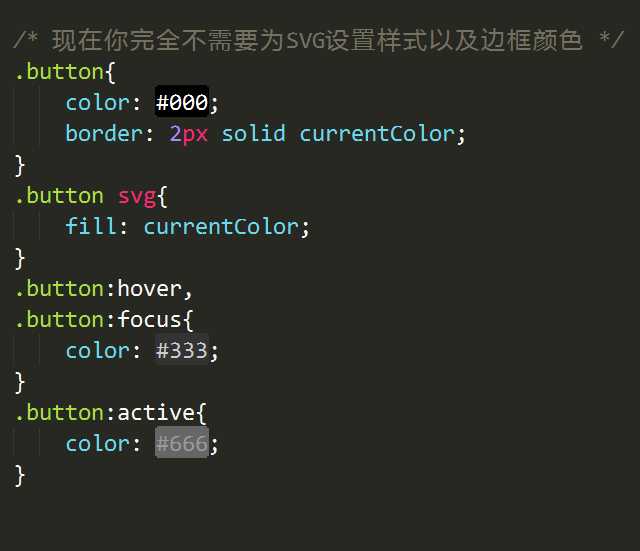
Task: Click the solid keyword in border rule
Action: tap(253, 133)
